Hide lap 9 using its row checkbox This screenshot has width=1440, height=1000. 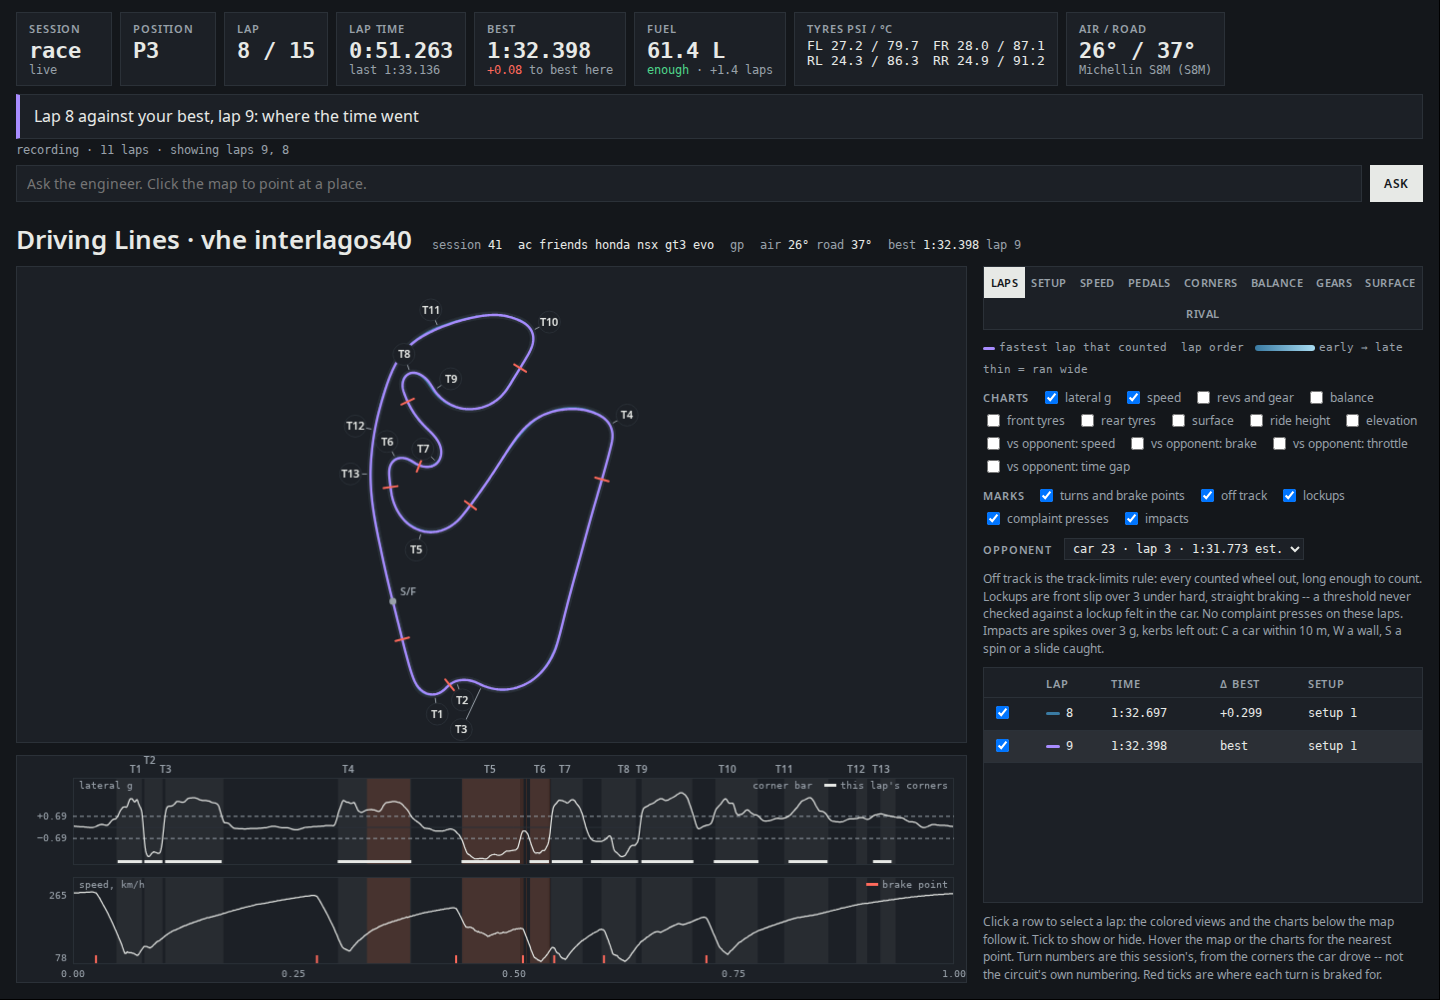click(x=1002, y=746)
